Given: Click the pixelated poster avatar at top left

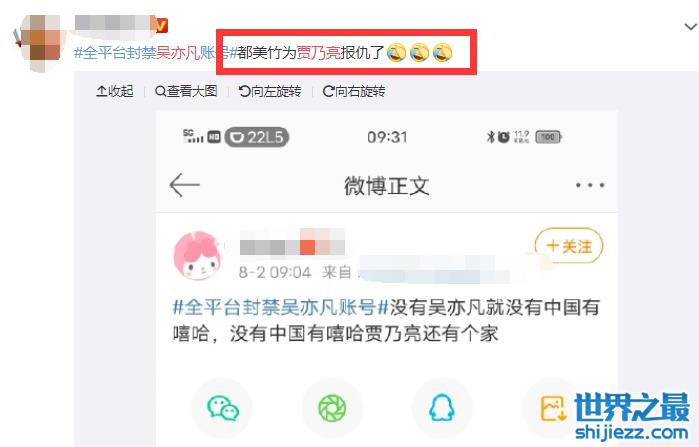Looking at the screenshot, I should [39, 42].
